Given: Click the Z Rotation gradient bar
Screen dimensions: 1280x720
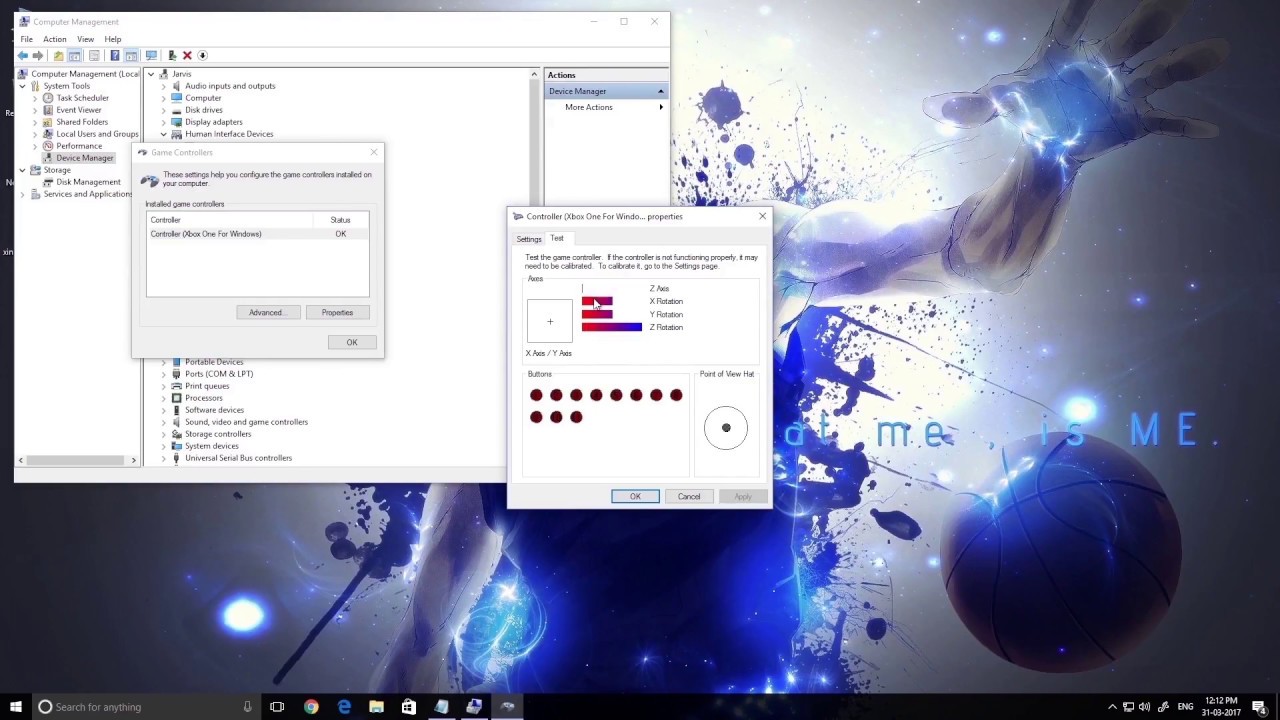Looking at the screenshot, I should [612, 327].
